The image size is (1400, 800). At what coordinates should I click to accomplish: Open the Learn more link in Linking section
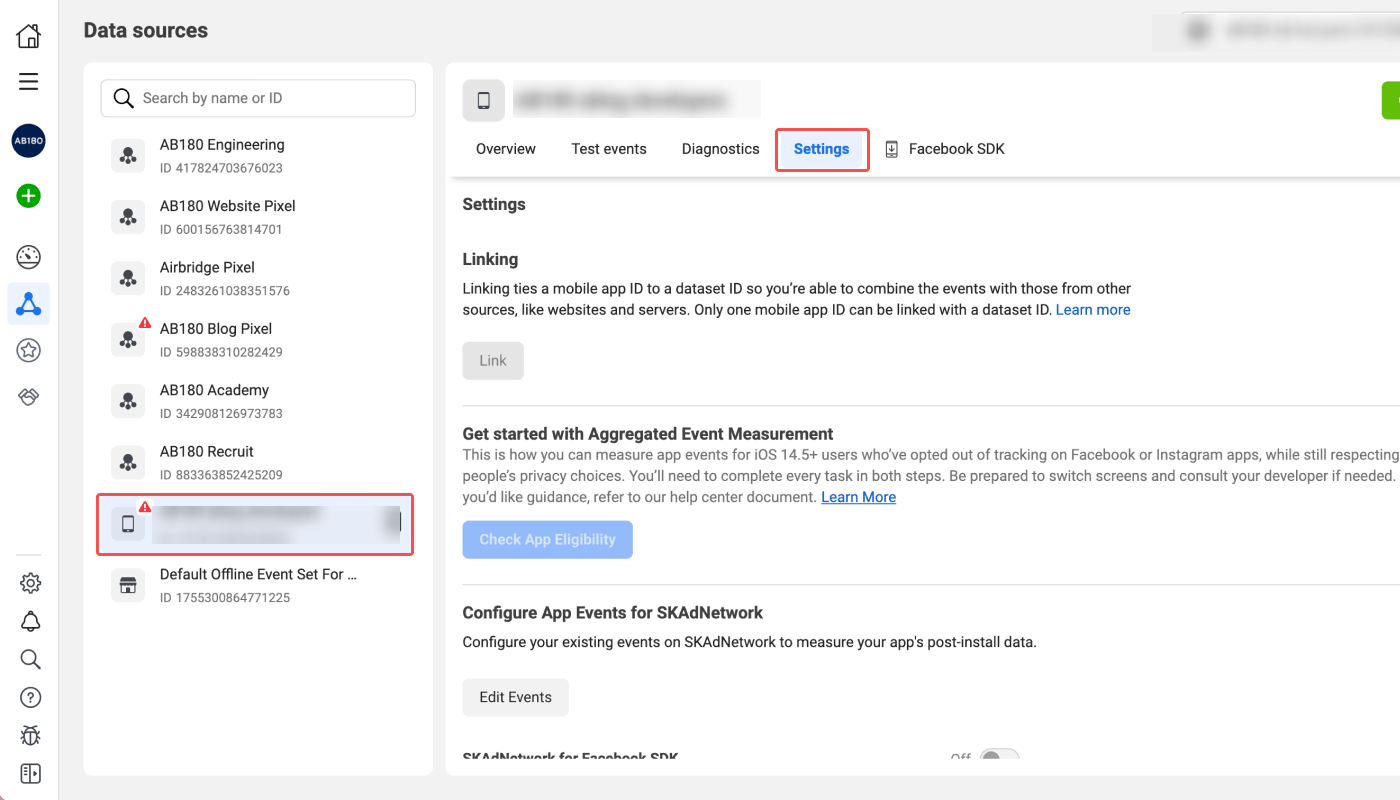1093,310
